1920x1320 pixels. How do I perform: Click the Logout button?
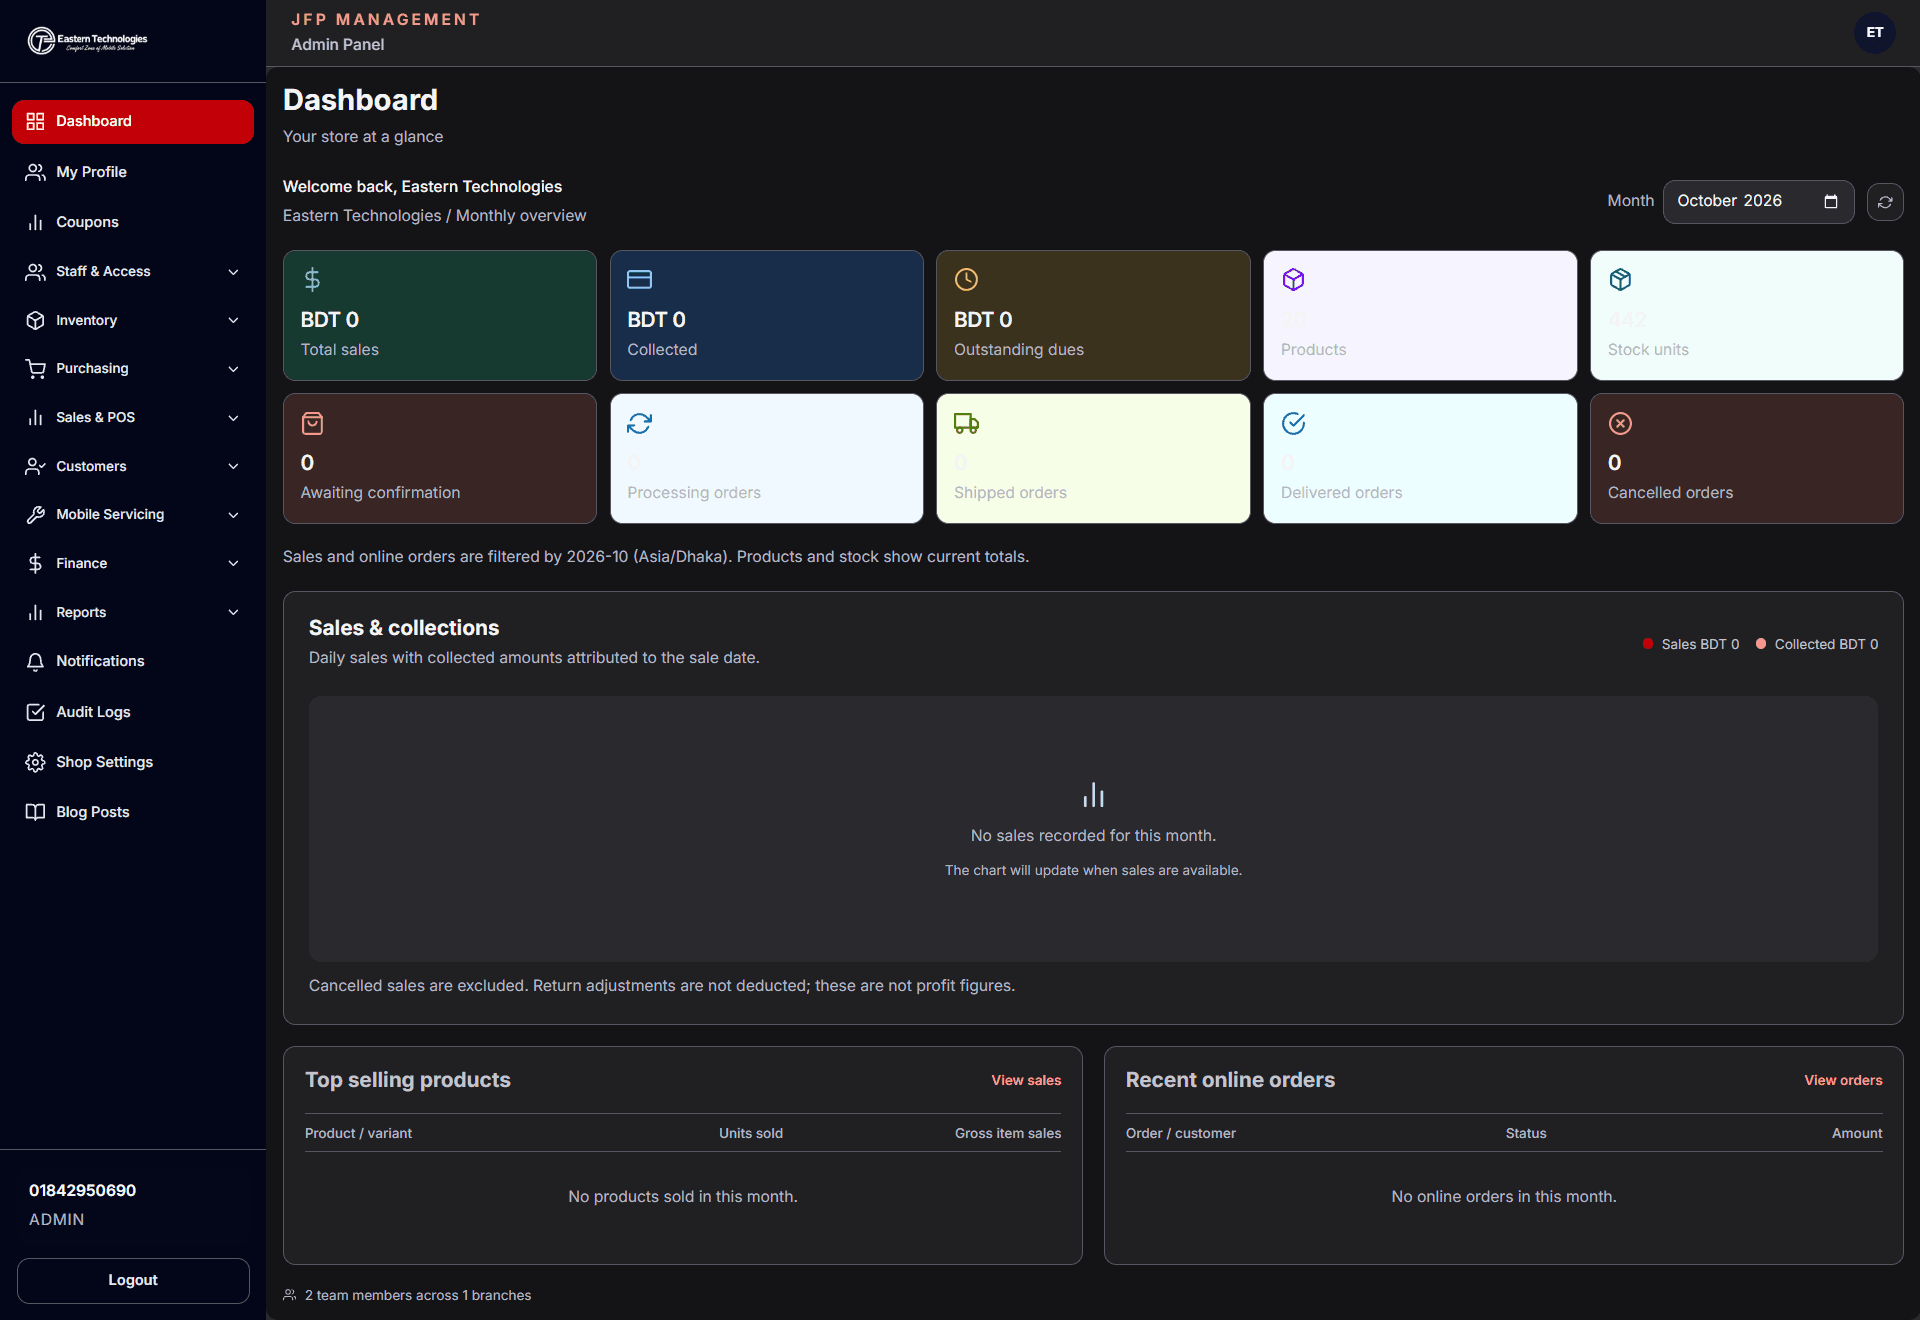point(133,1280)
